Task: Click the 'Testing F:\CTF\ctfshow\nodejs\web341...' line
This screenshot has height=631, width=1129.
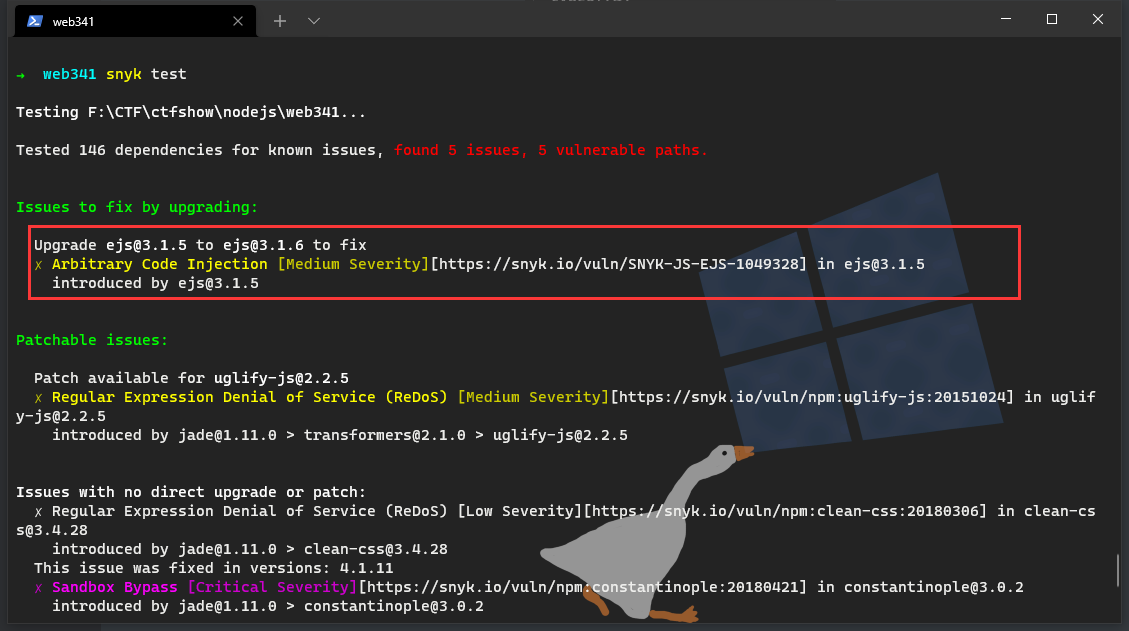Action: [x=191, y=112]
